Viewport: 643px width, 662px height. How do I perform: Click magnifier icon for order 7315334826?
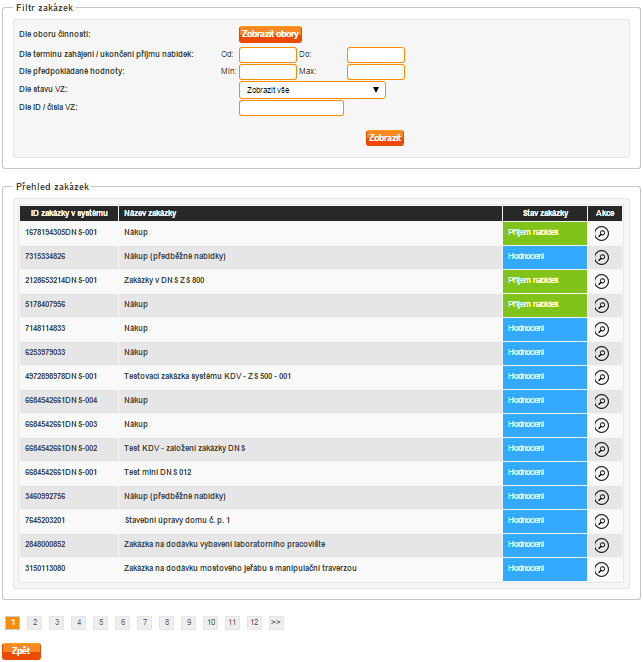[602, 257]
